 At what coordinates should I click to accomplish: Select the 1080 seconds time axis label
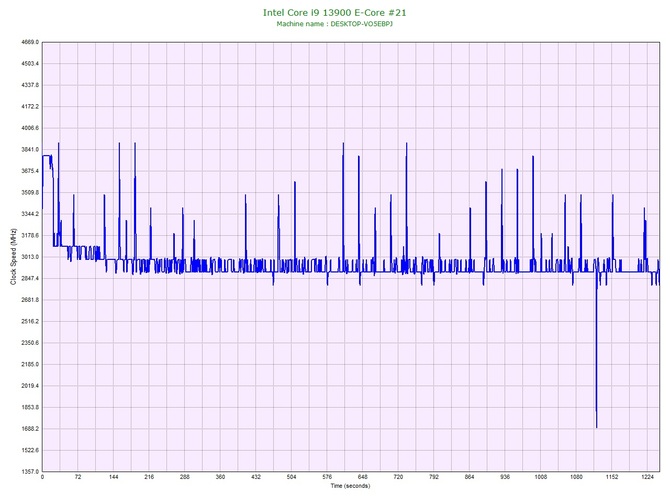tap(576, 477)
